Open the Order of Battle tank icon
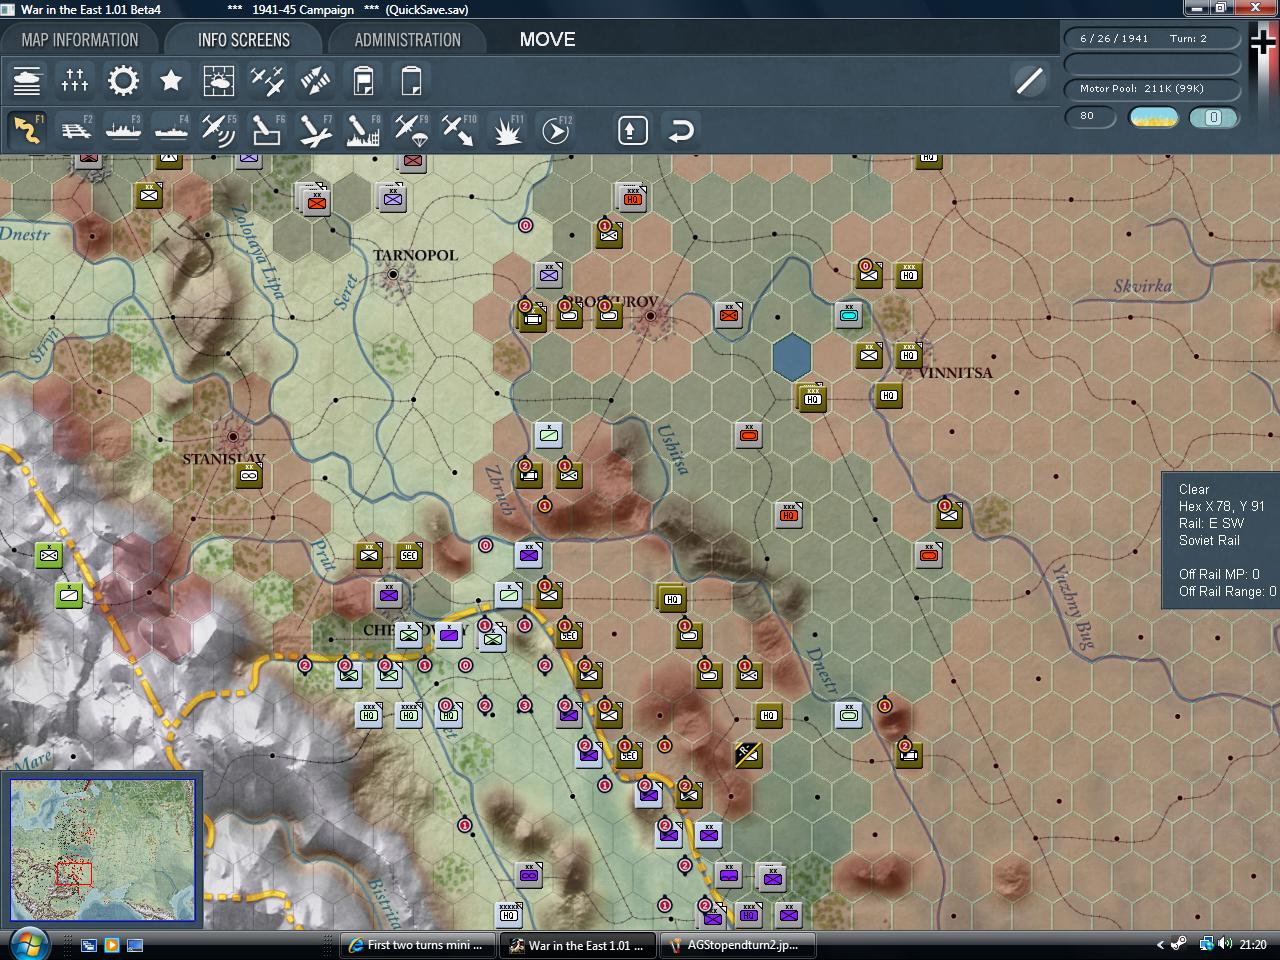The width and height of the screenshot is (1280, 960). [x=27, y=80]
